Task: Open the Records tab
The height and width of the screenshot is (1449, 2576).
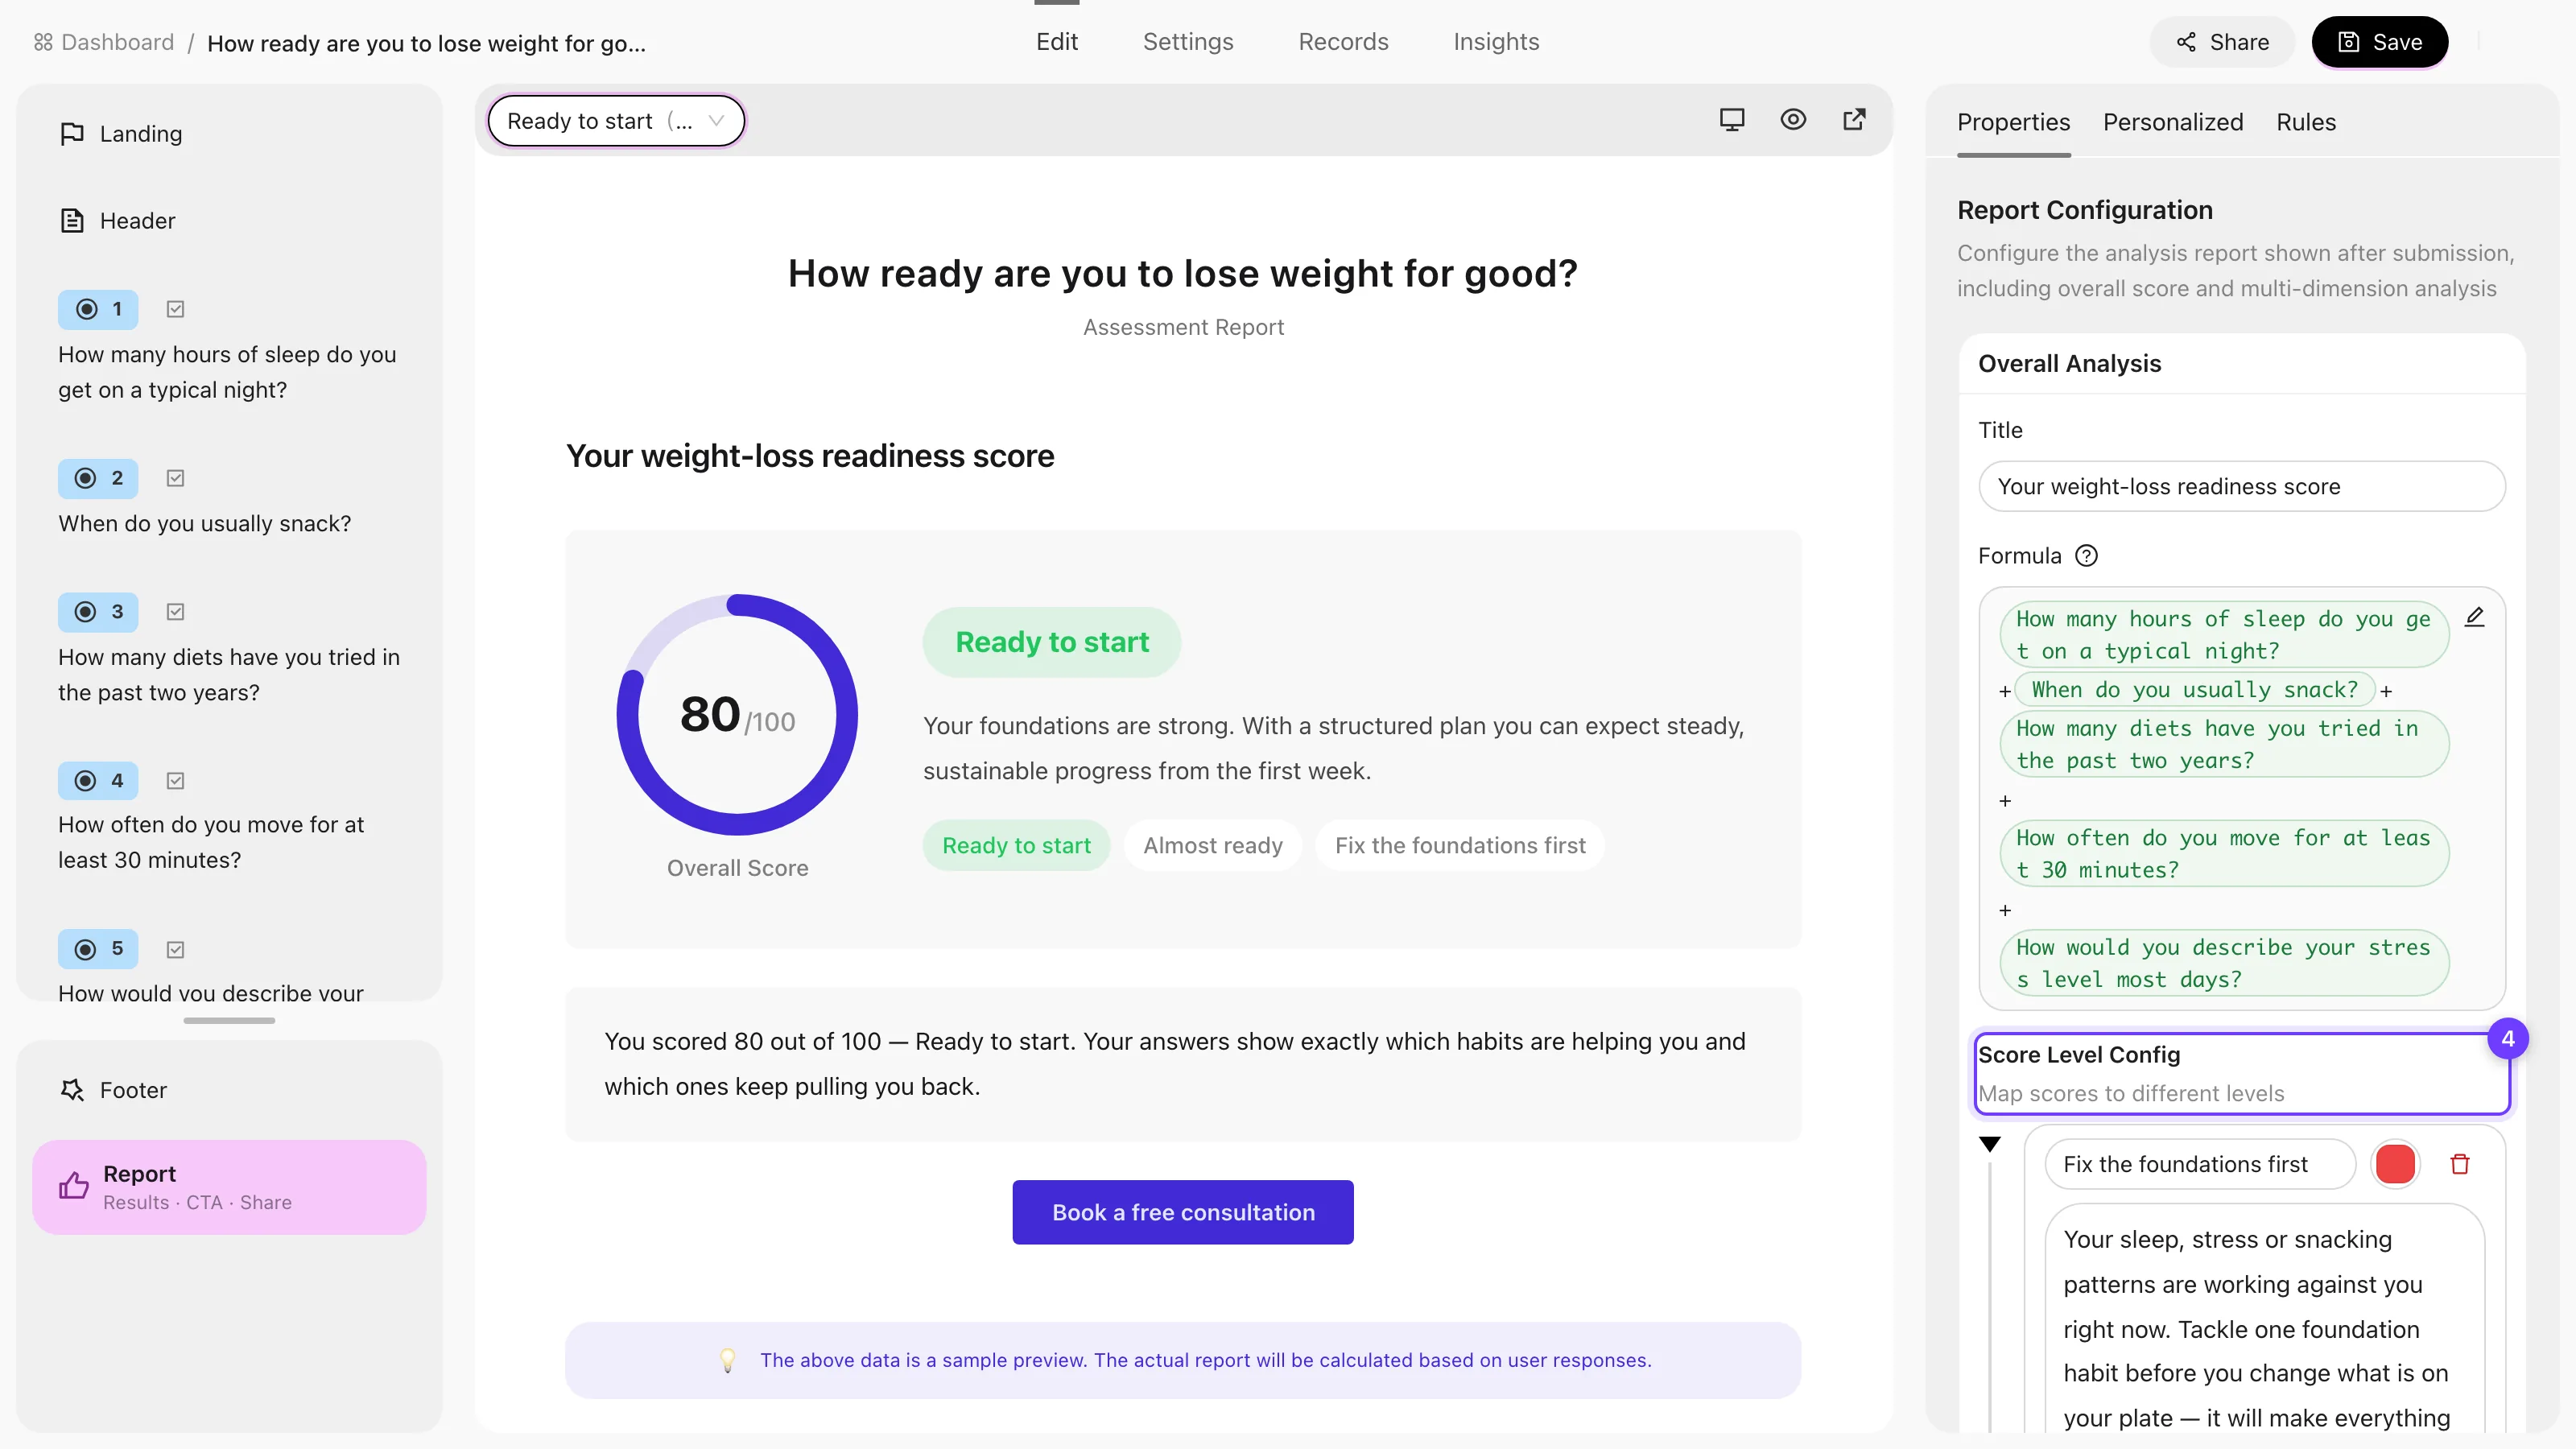Action: (1343, 42)
